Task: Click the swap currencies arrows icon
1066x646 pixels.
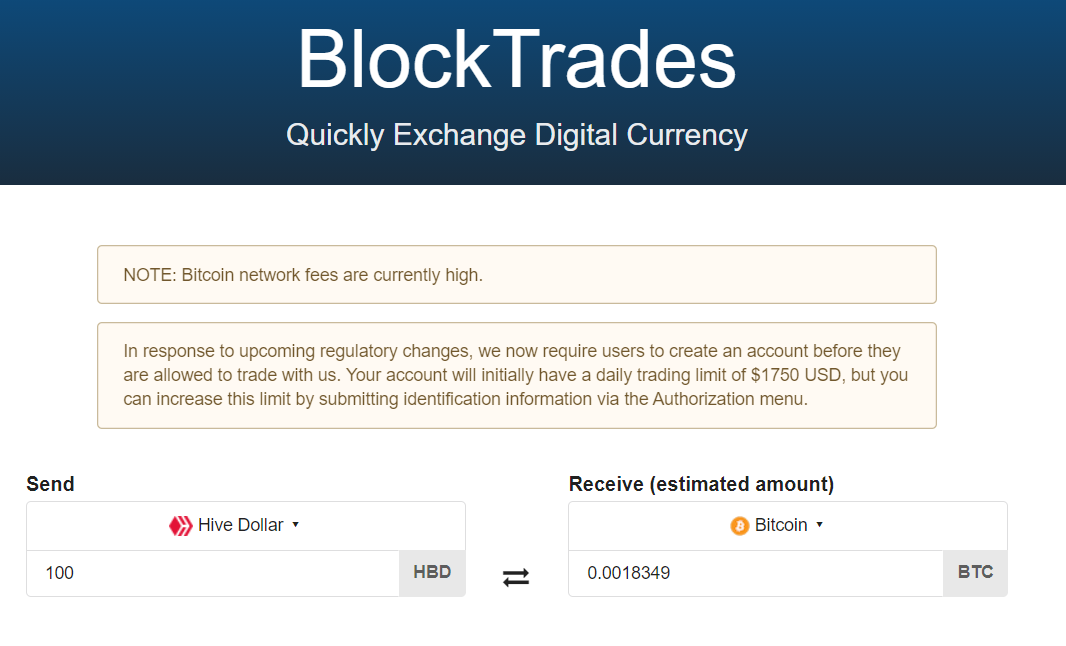Action: point(516,578)
